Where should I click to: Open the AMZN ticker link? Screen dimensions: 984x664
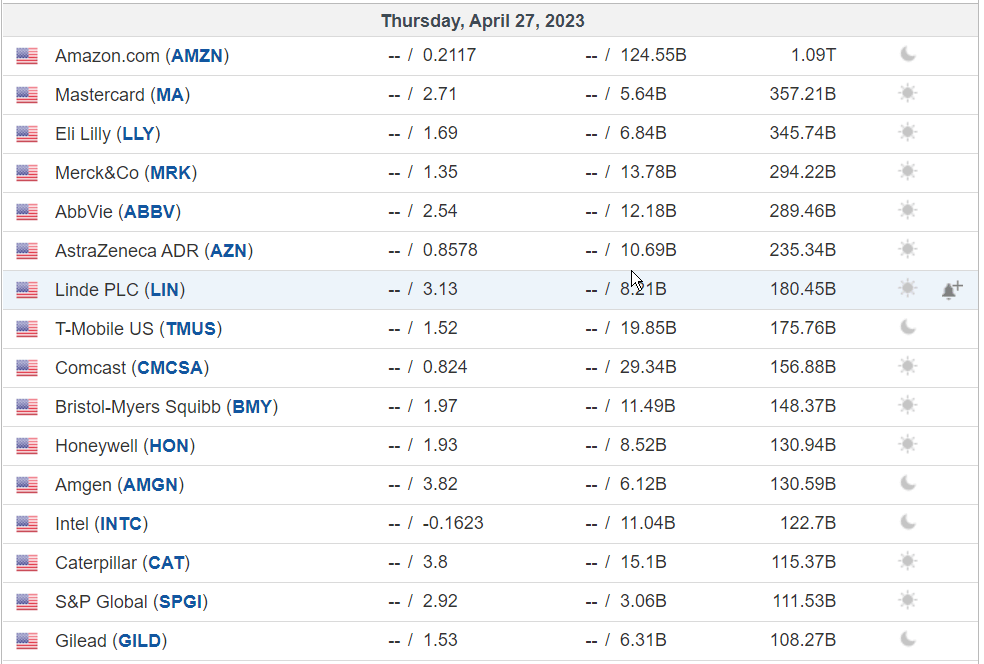[197, 56]
